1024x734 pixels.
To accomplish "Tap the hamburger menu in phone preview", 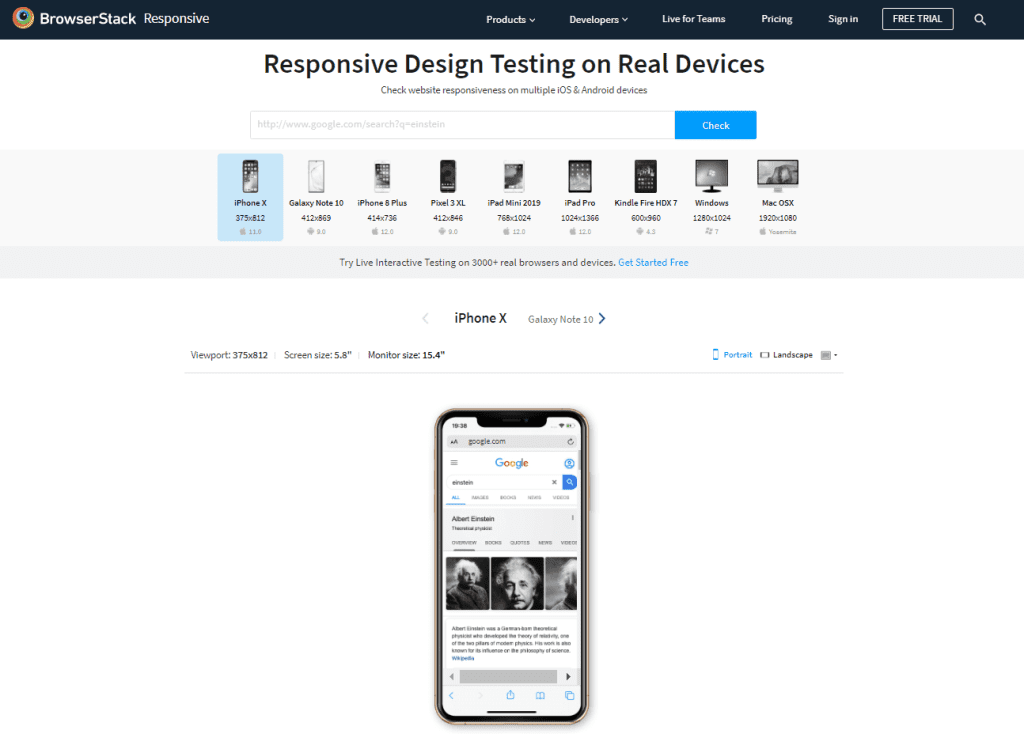I will [454, 463].
